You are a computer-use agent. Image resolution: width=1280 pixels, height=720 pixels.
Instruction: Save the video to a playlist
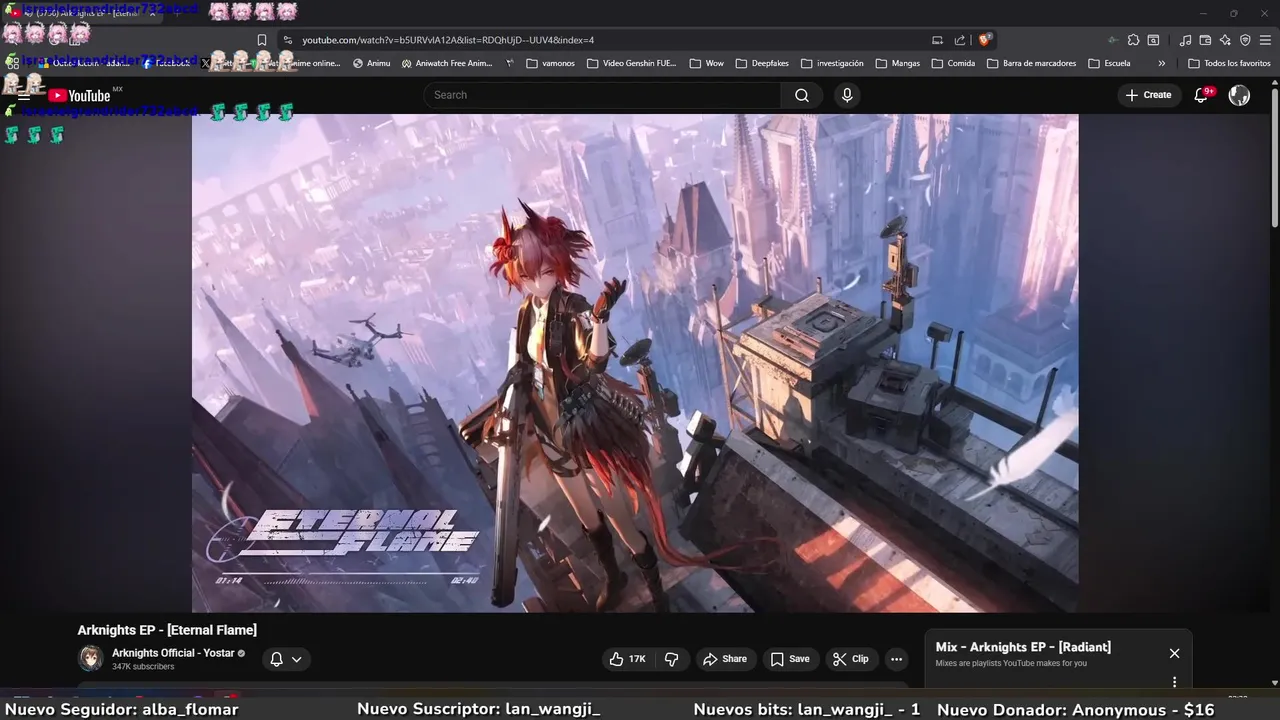click(790, 659)
